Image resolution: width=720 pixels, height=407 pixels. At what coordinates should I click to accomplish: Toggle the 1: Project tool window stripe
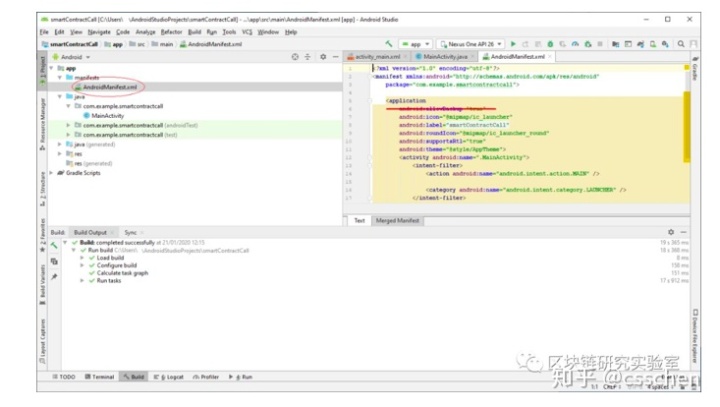click(x=42, y=70)
